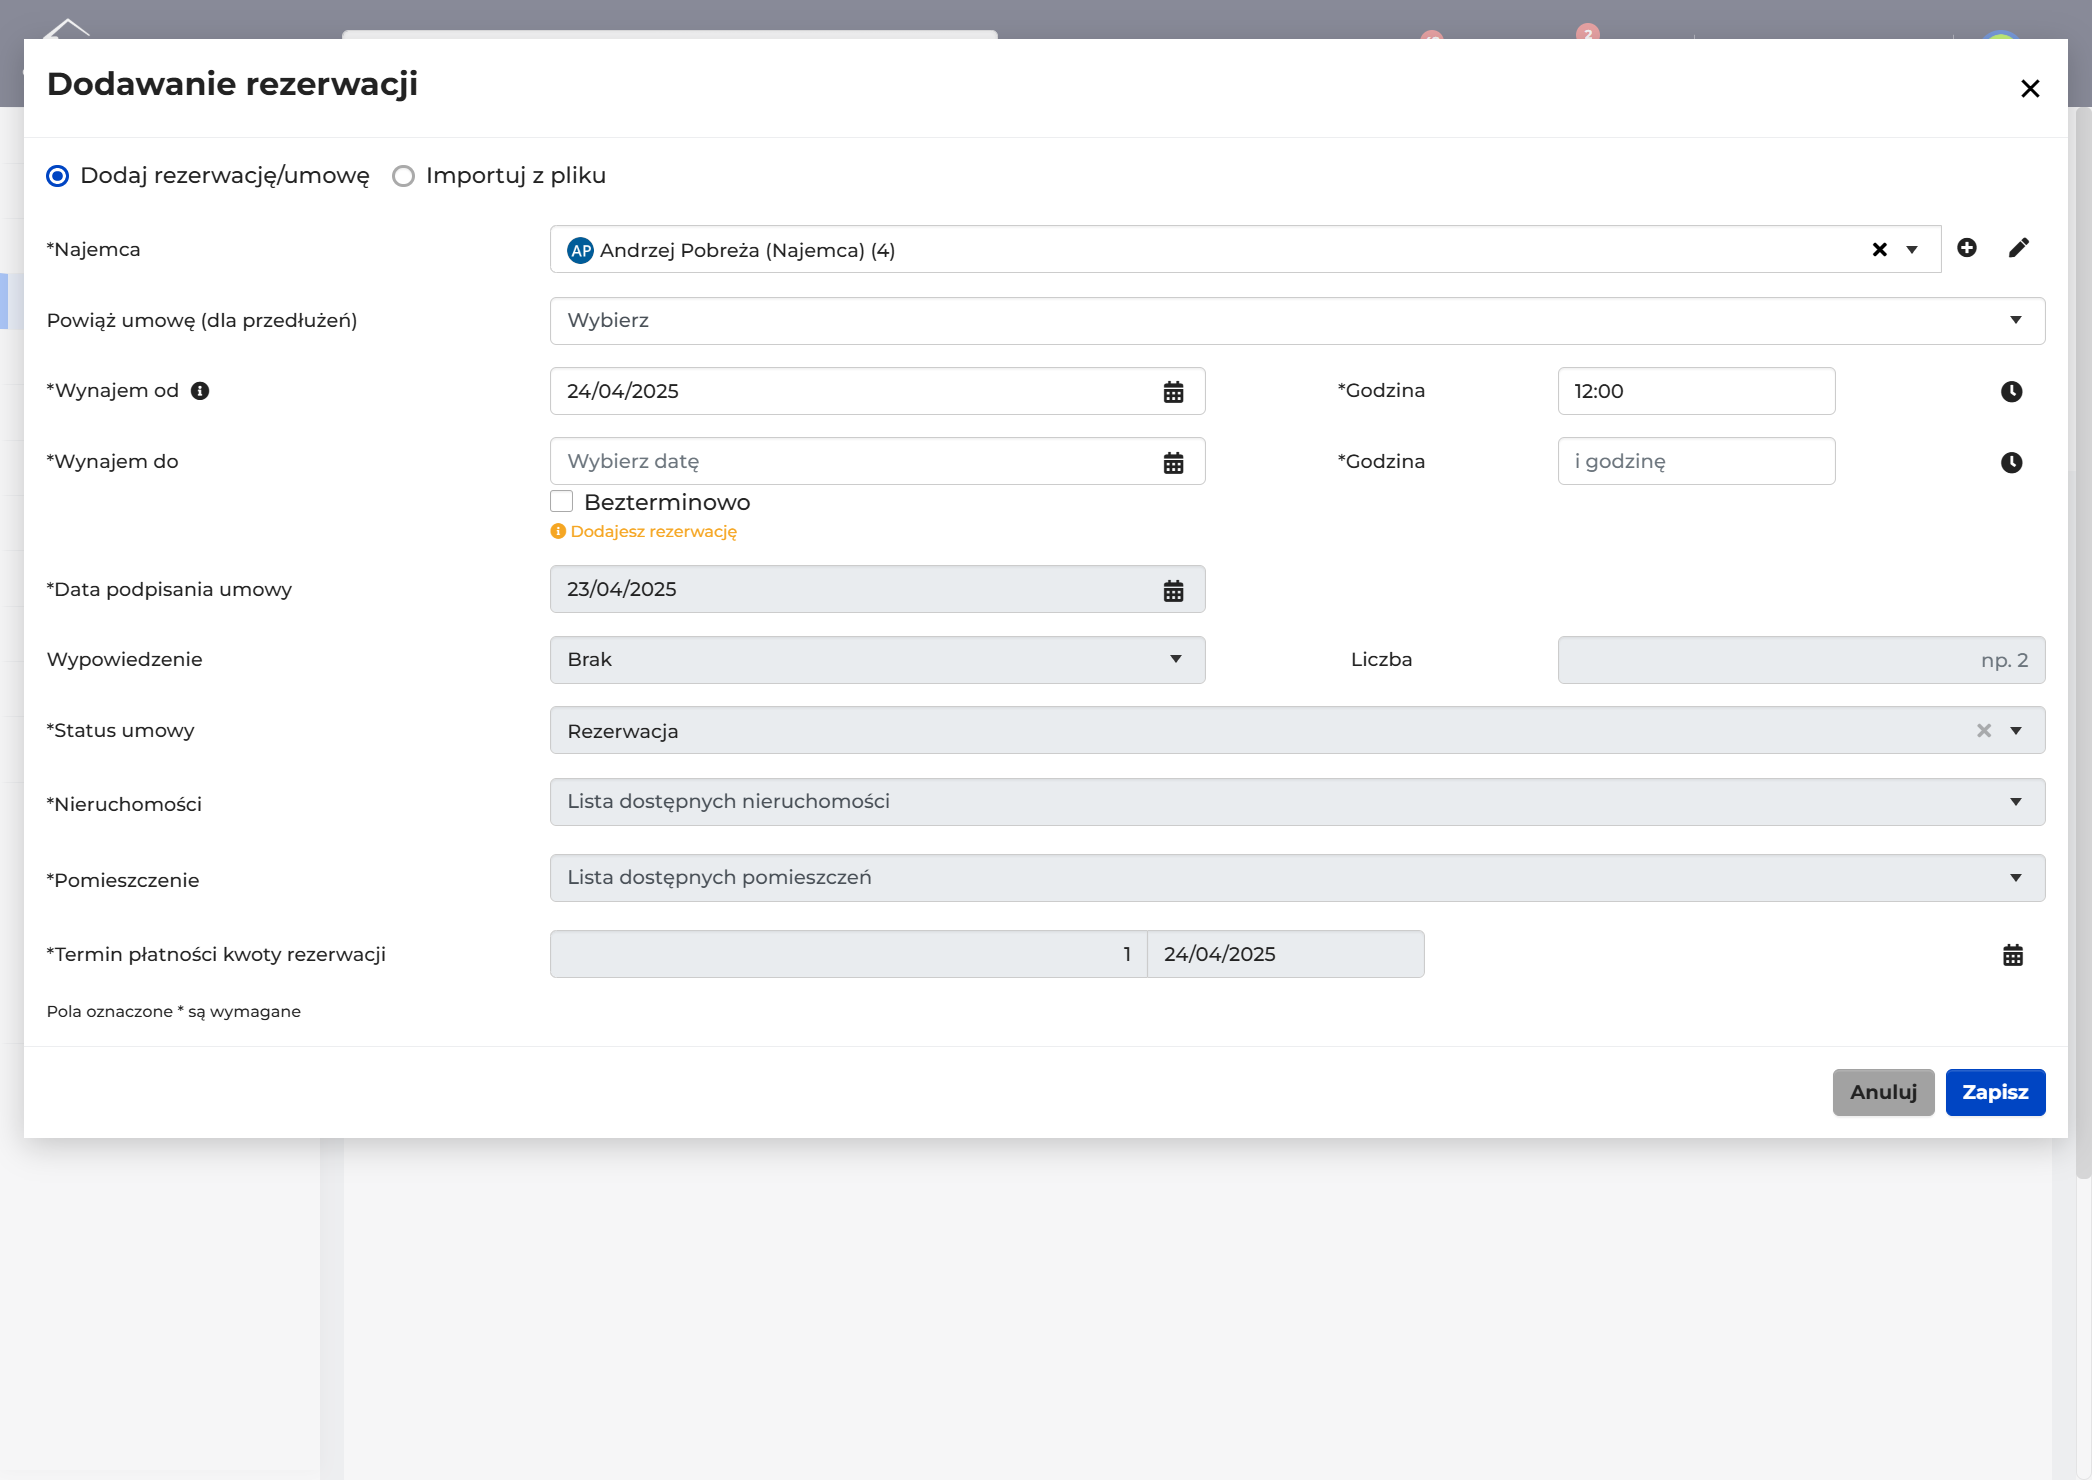Click the signing date field 23/04/2025
Screen dimensions: 2092x1480
coord(878,589)
